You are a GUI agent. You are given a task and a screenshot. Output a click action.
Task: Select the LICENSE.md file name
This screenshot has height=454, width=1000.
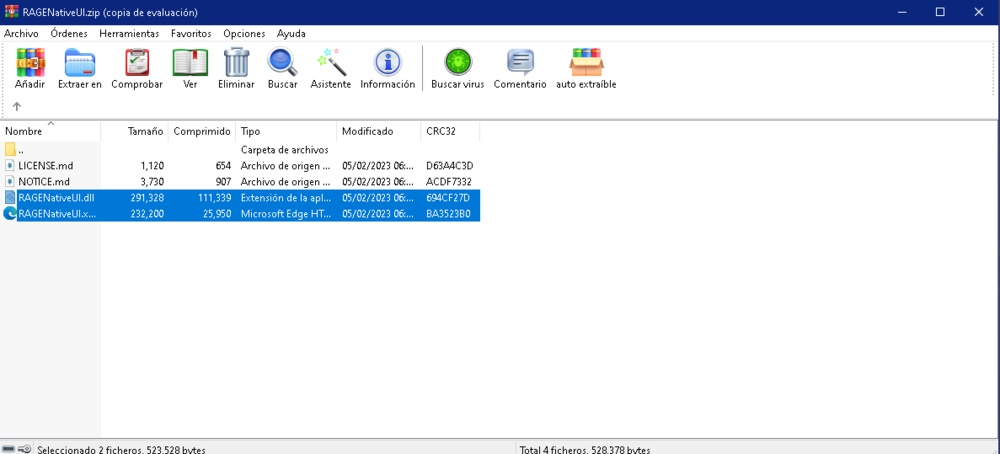tap(46, 166)
